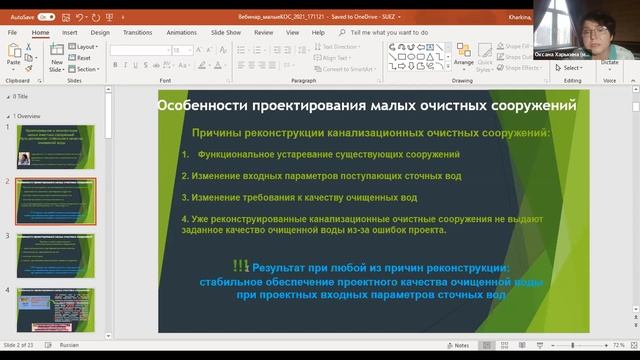Center text in Paragraph group
Screen dimensions: 640x360
click(x=251, y=65)
